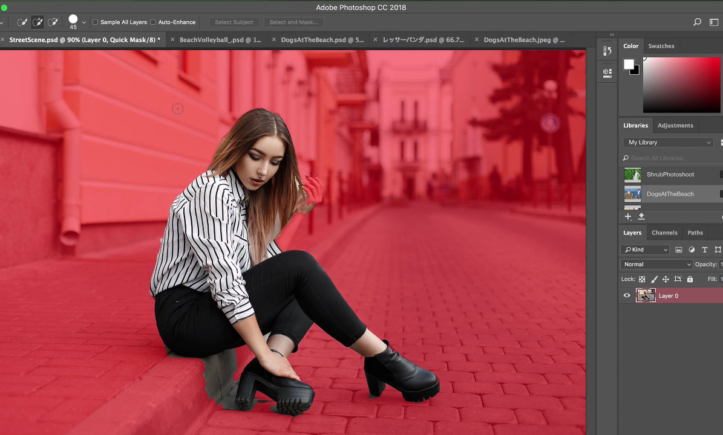The image size is (723, 435).
Task: Filter layers by pixel layers icon
Action: click(x=679, y=250)
